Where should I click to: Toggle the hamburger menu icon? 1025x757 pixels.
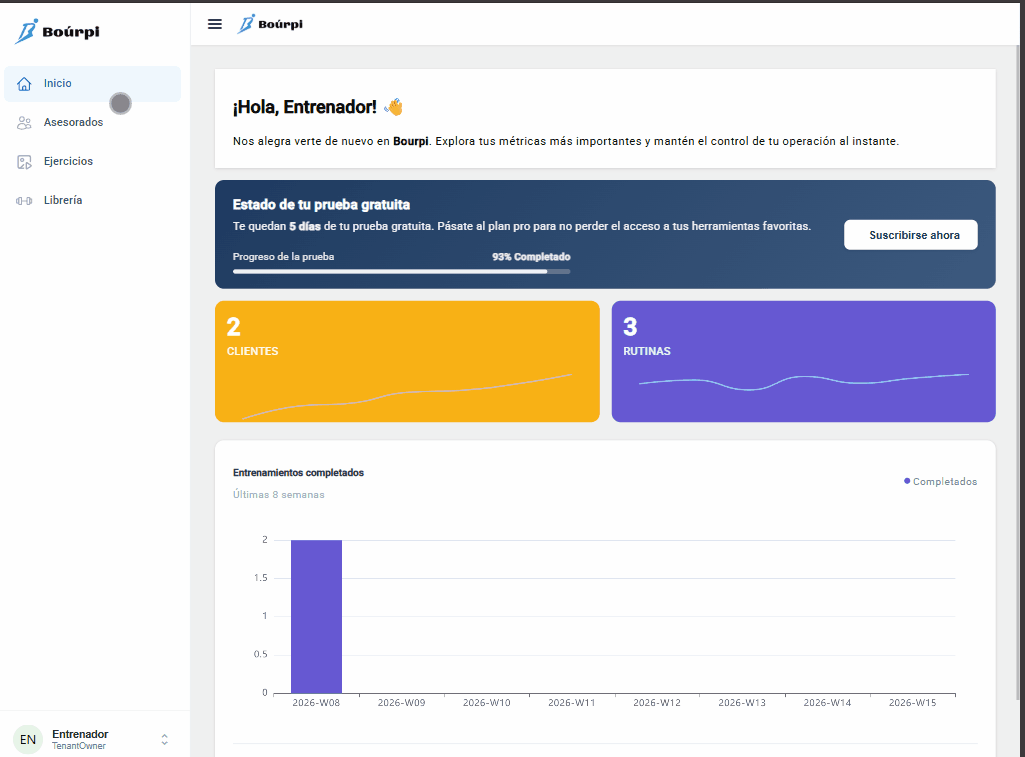215,24
